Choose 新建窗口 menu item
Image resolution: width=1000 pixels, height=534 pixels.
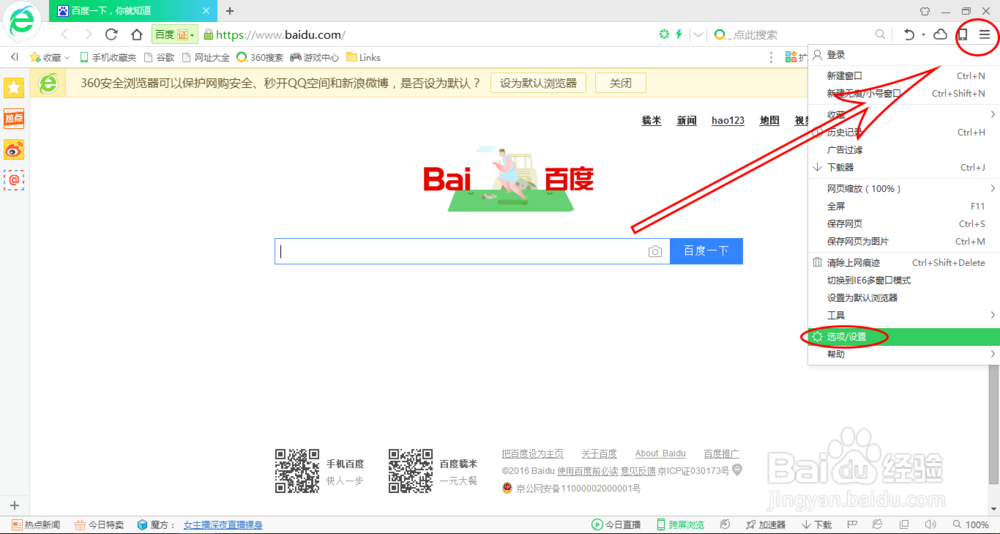point(903,76)
